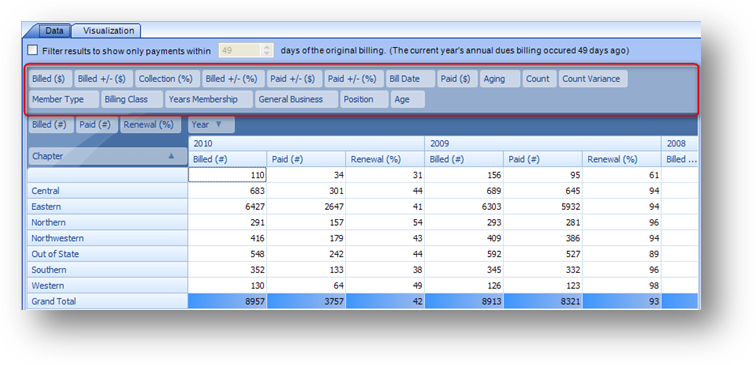This screenshot has width=756, height=365.
Task: Click the Billed ($) field button
Action: 50,79
